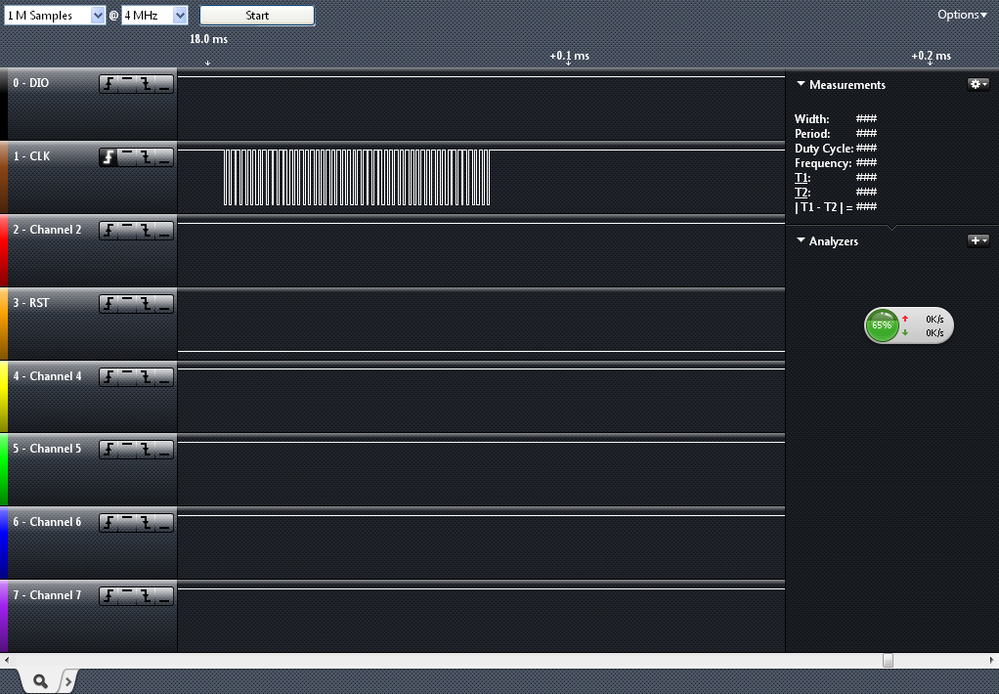Click the horizontal scrollbar at the bottom

[885, 658]
